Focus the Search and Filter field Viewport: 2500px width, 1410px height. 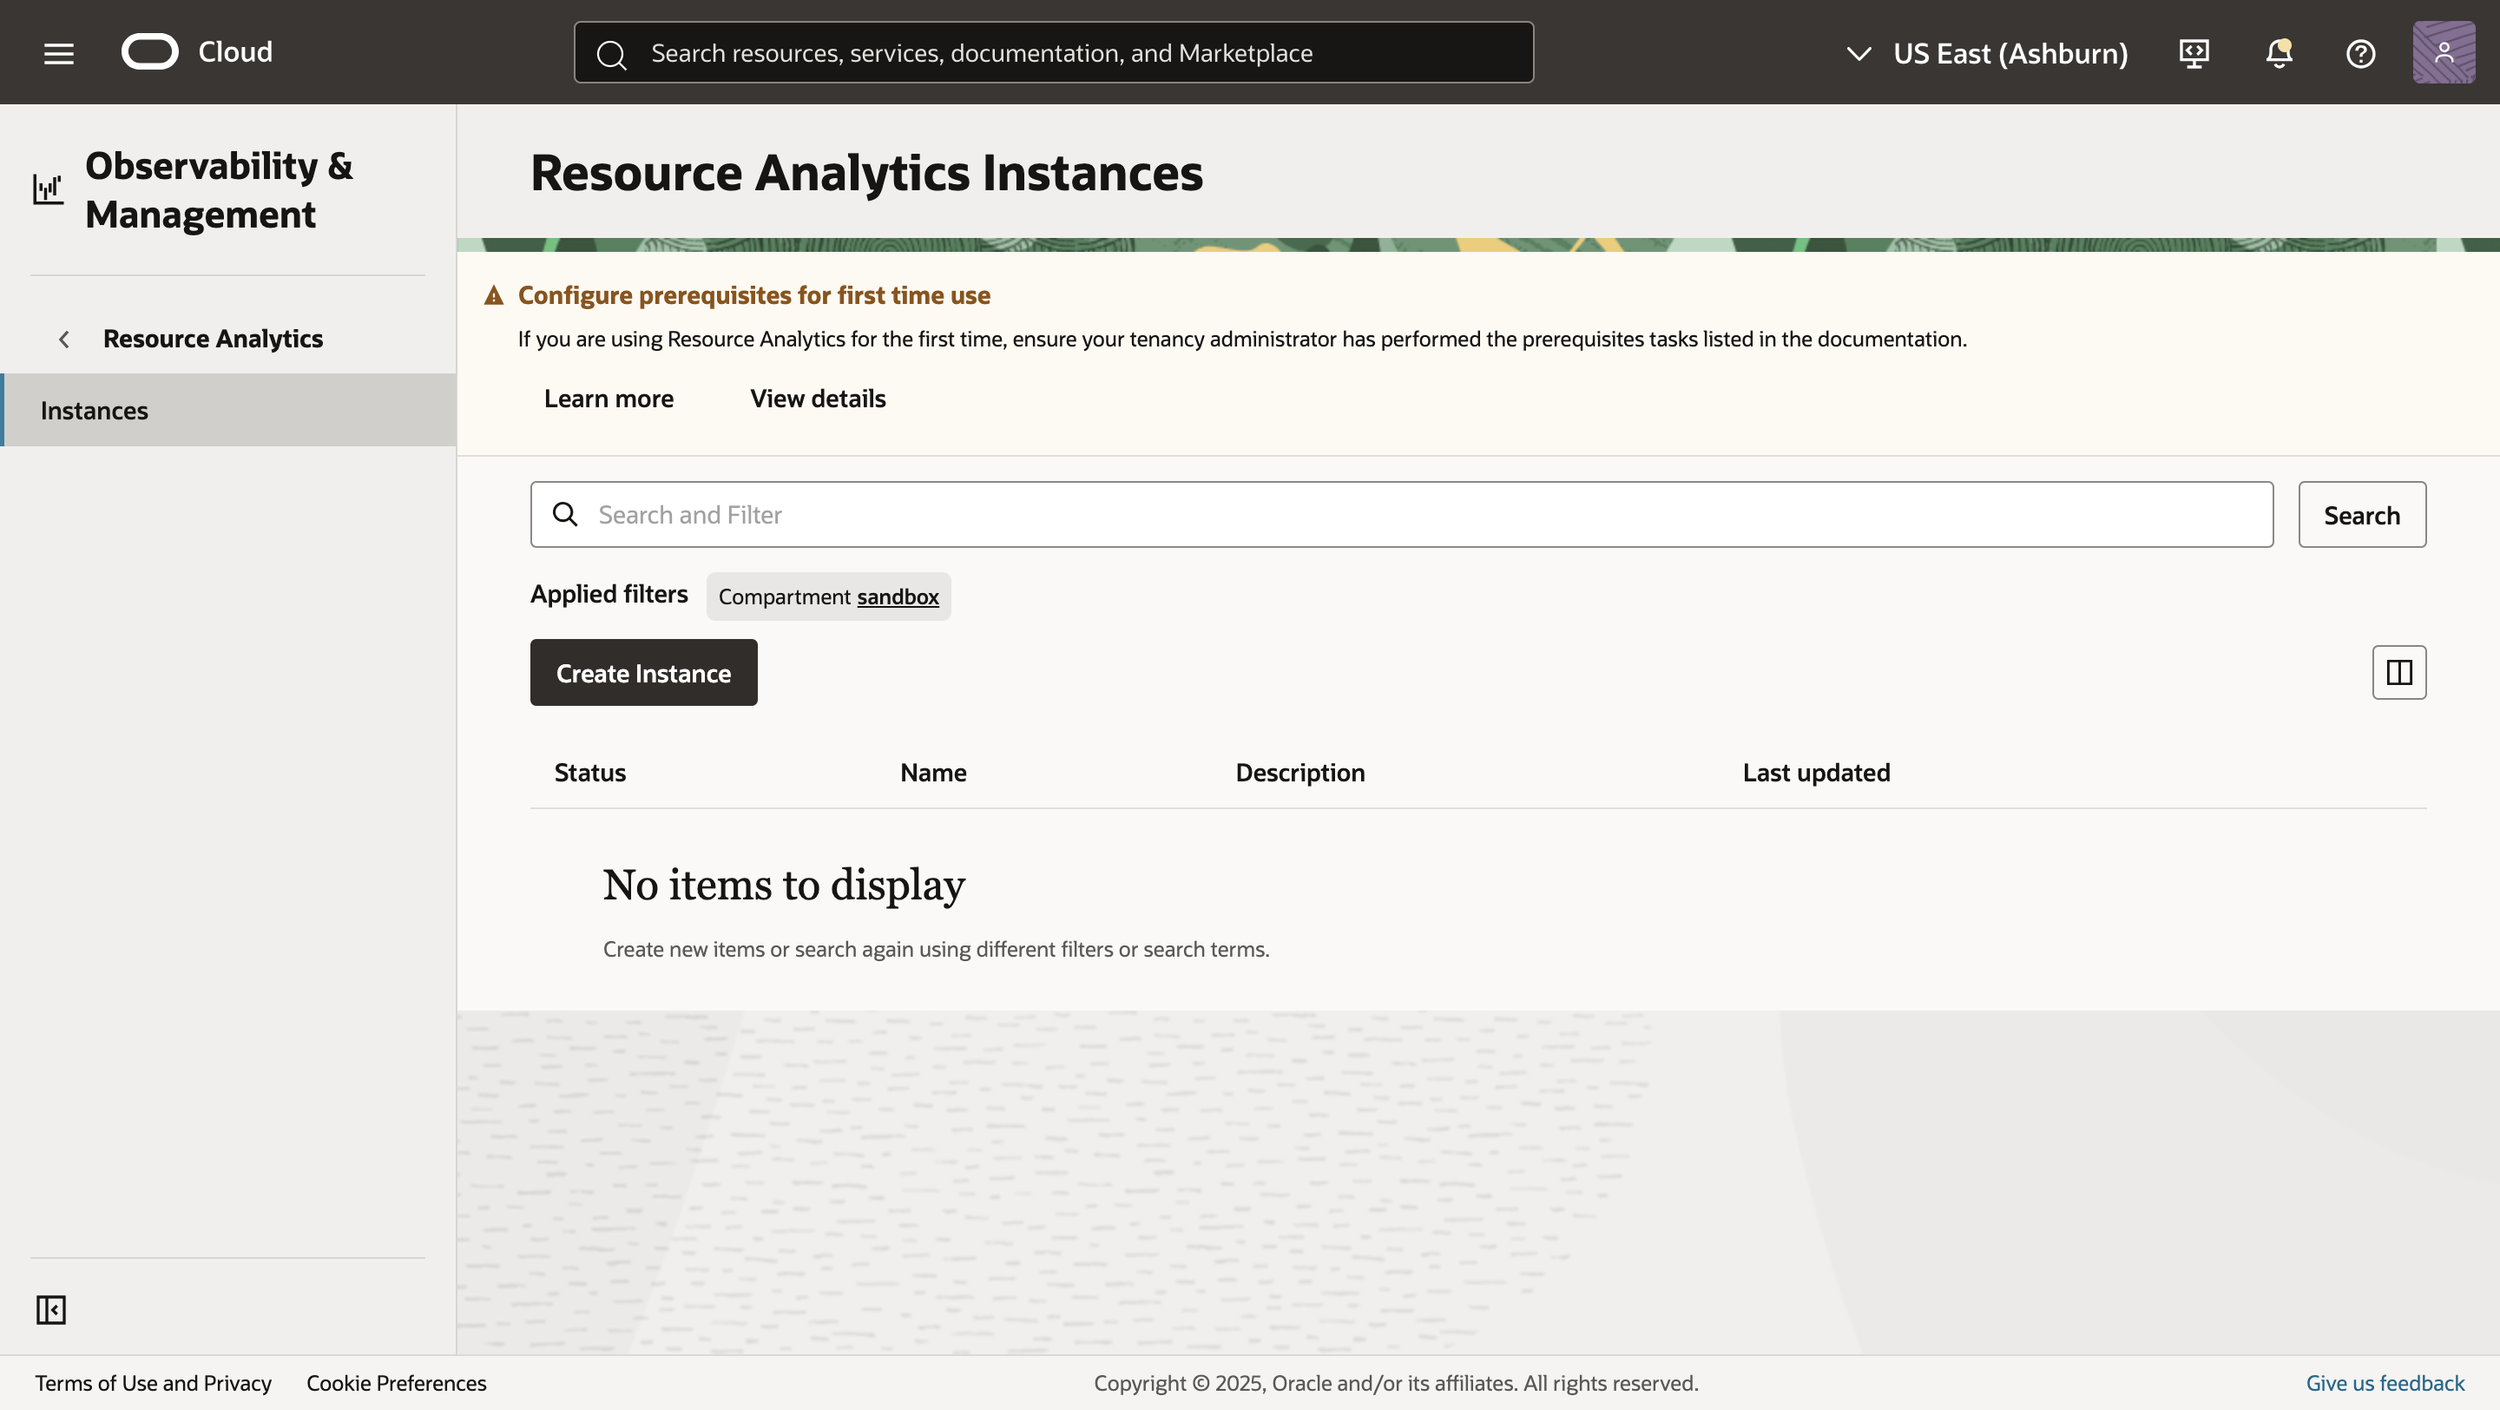[1400, 515]
